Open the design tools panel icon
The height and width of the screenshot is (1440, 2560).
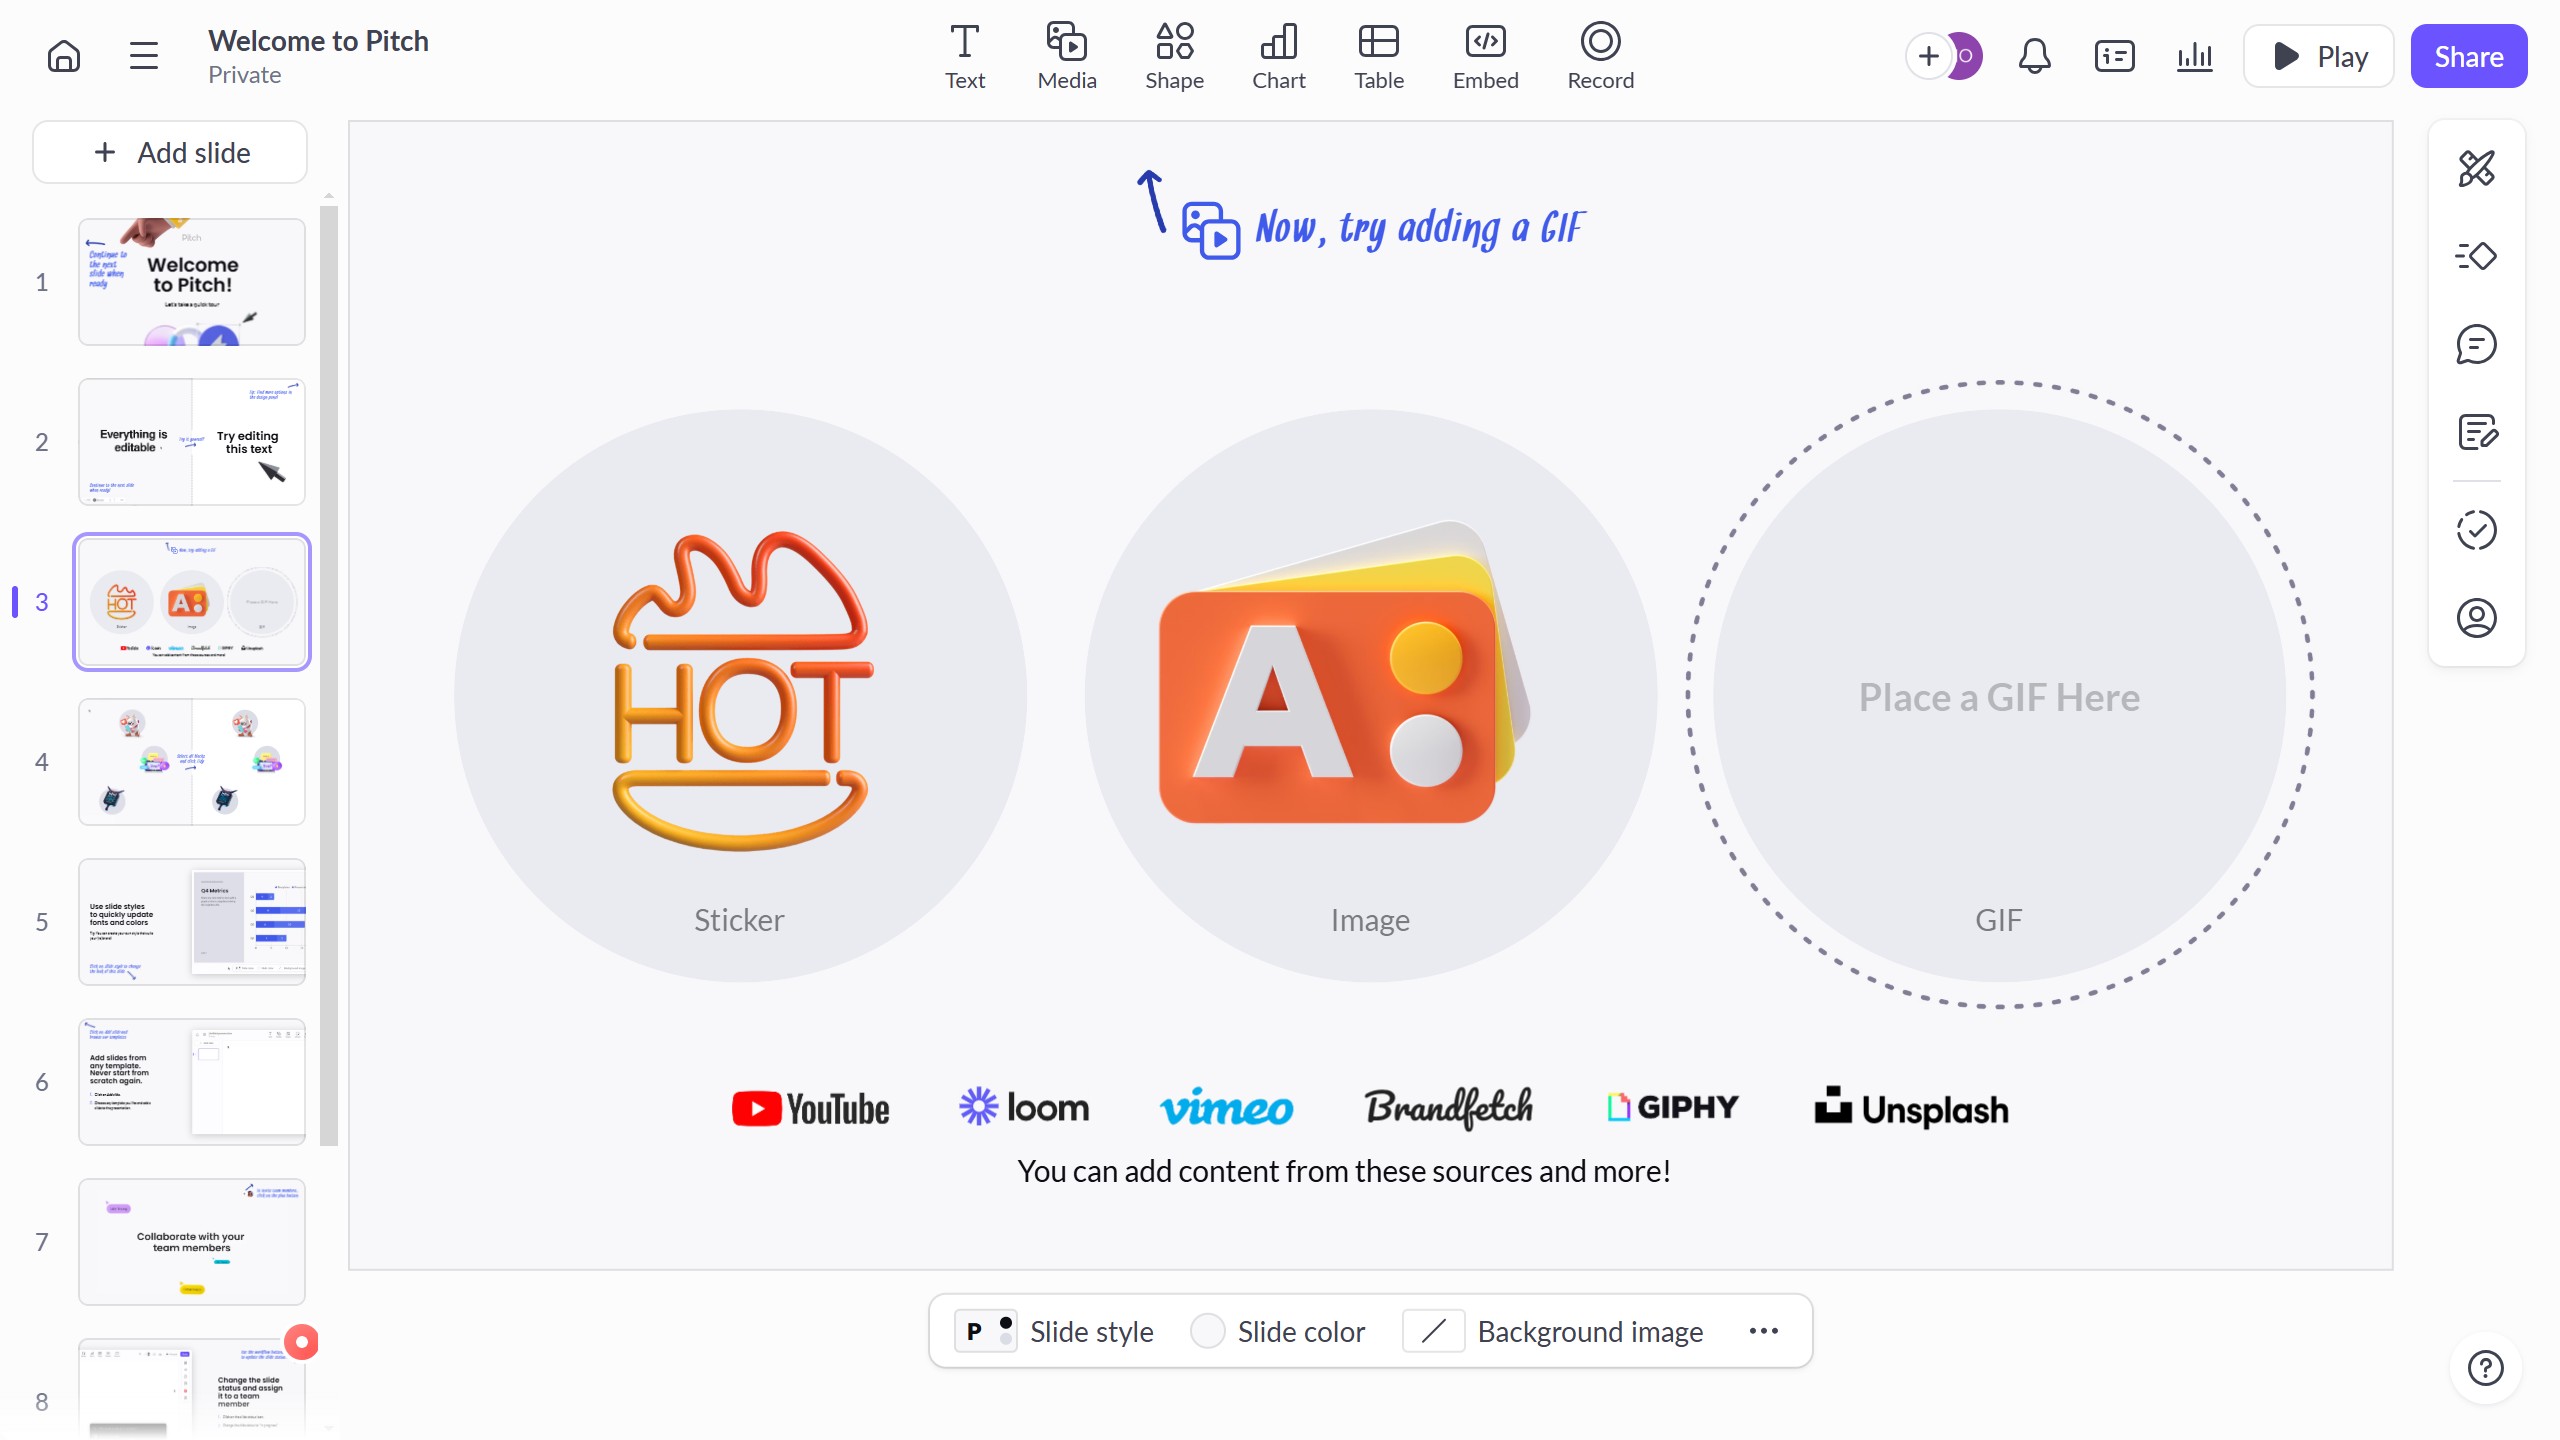click(x=2476, y=169)
